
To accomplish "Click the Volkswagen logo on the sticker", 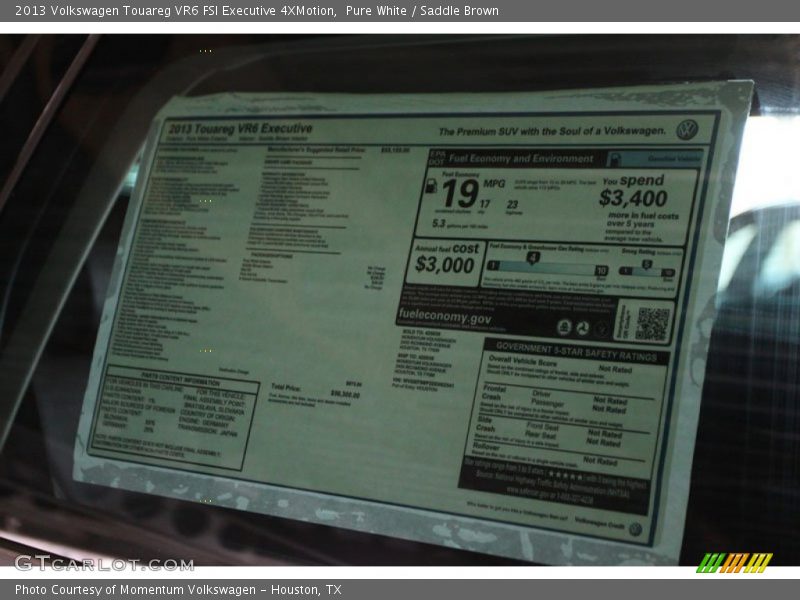I will pos(687,130).
